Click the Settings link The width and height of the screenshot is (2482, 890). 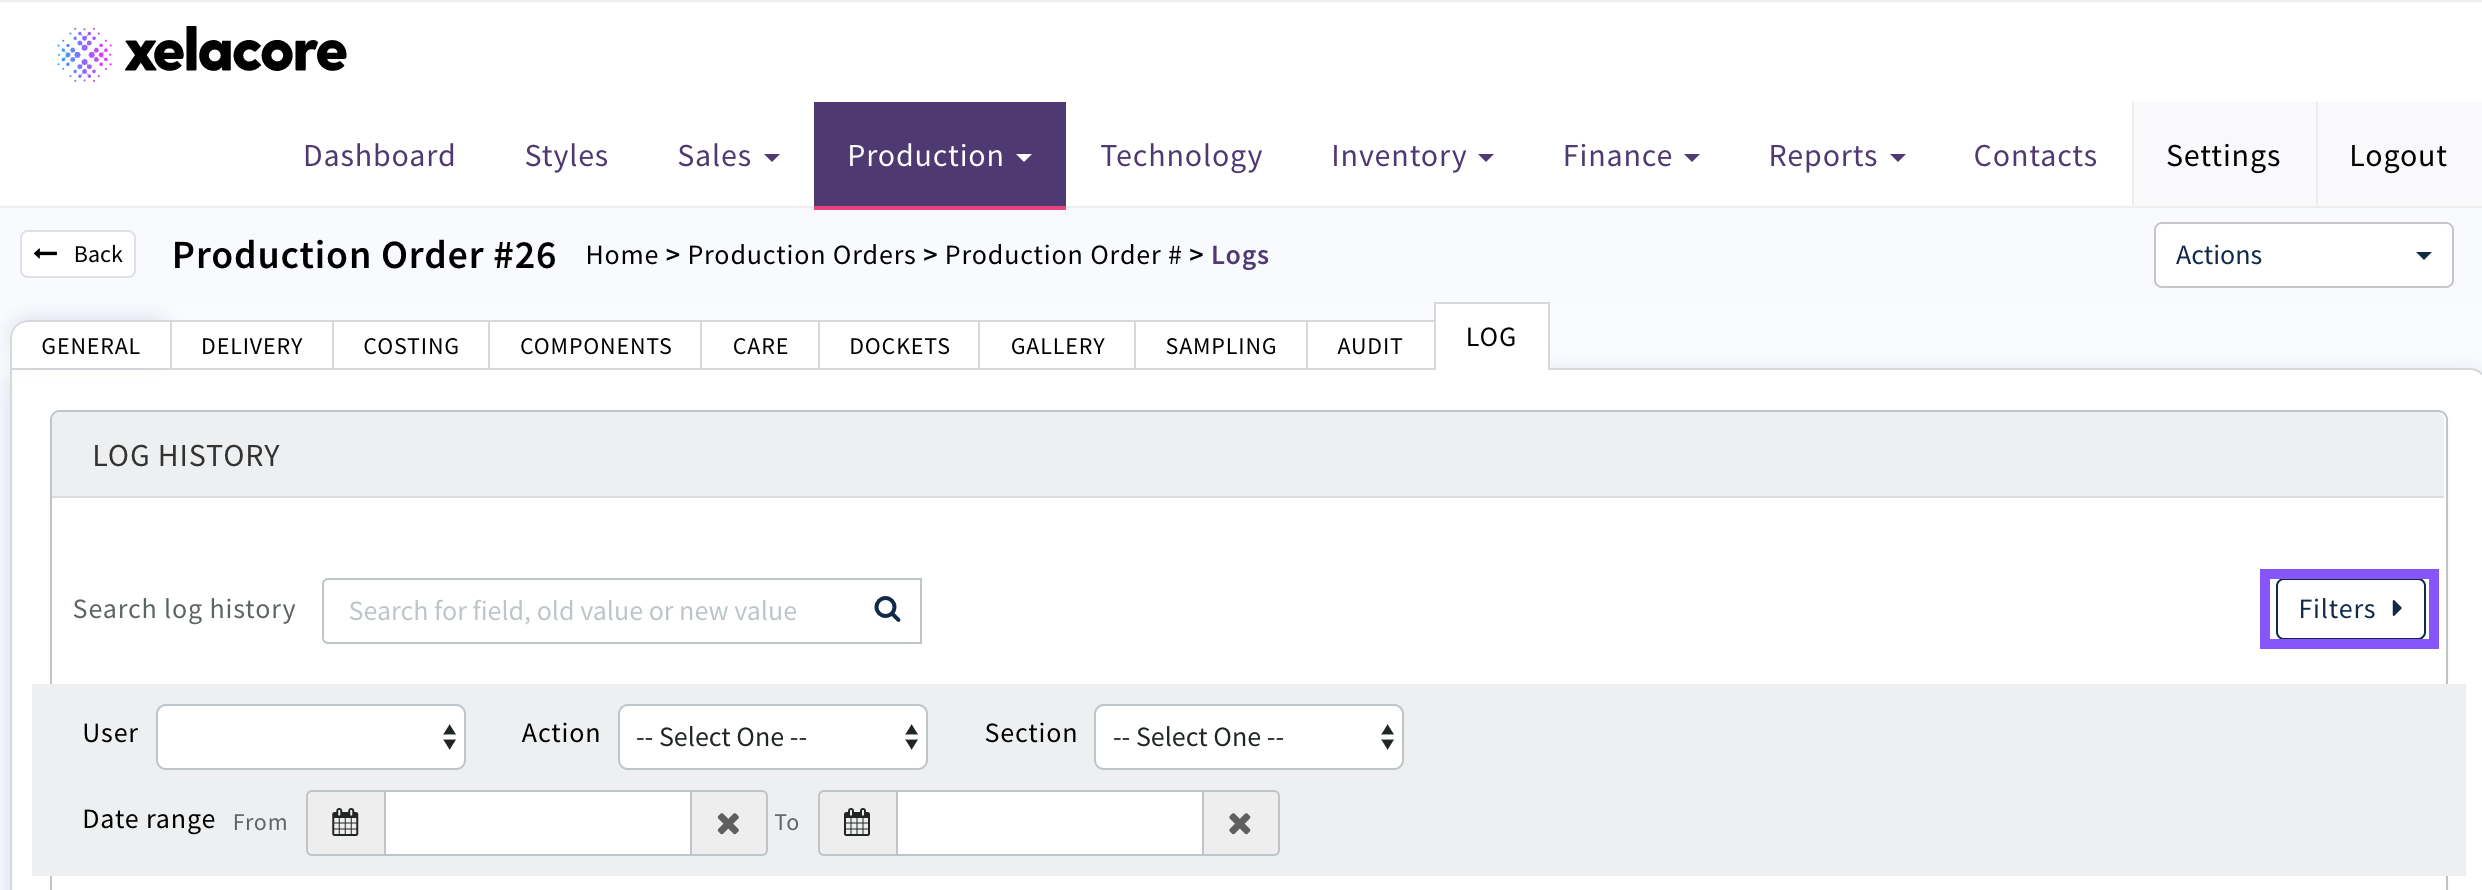(2223, 156)
